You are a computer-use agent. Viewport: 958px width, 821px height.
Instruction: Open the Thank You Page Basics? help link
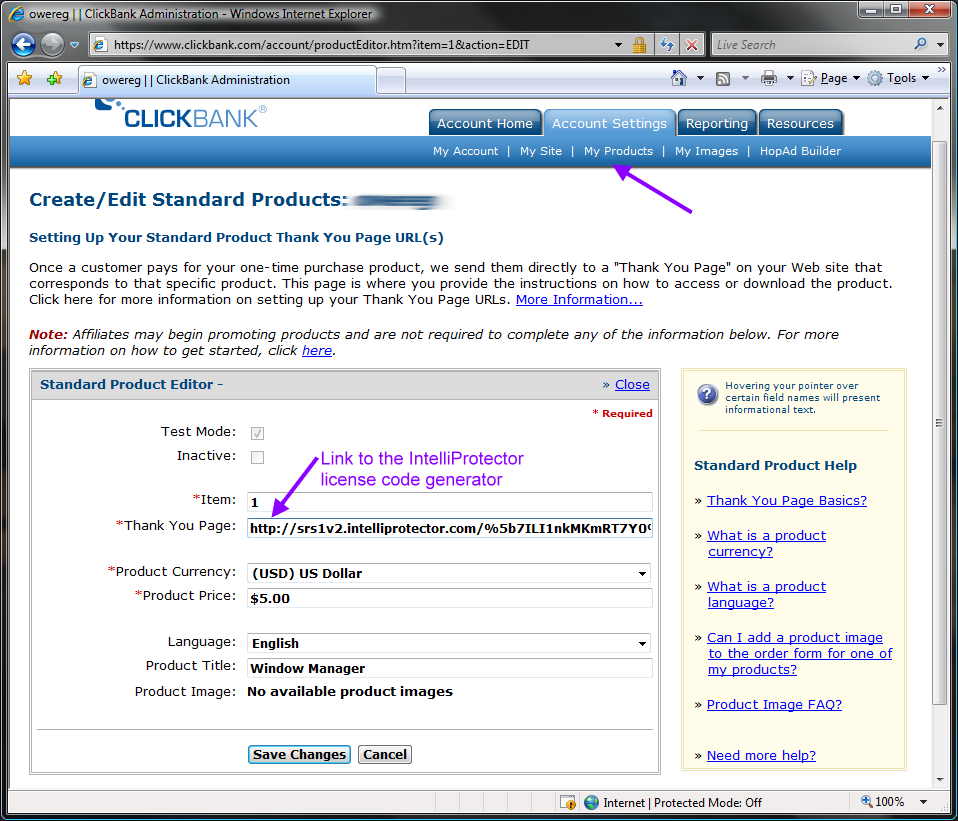[x=787, y=500]
